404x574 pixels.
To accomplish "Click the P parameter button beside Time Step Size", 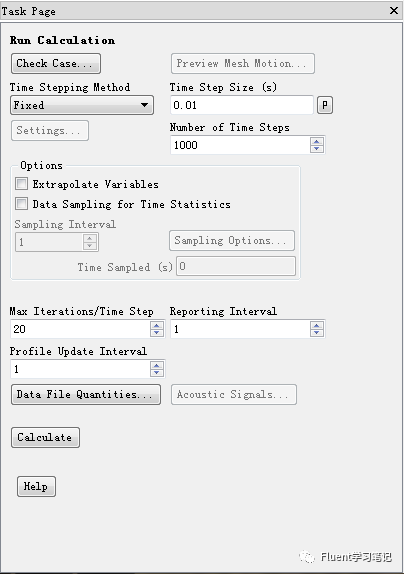I will point(325,105).
